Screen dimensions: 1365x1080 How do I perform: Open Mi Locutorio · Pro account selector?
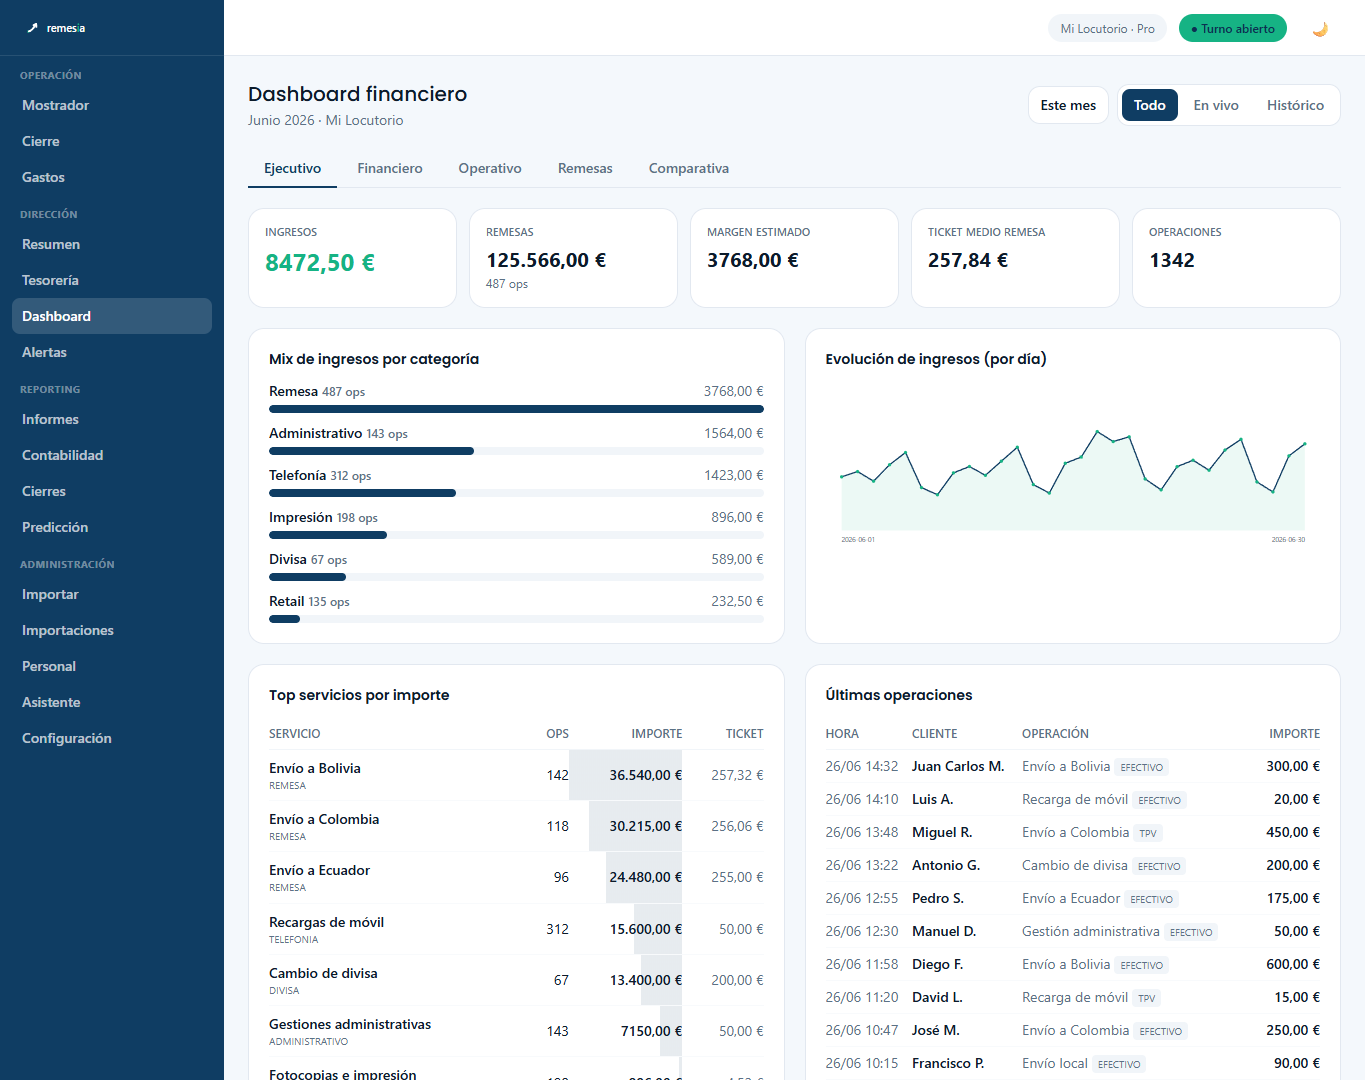(1108, 29)
